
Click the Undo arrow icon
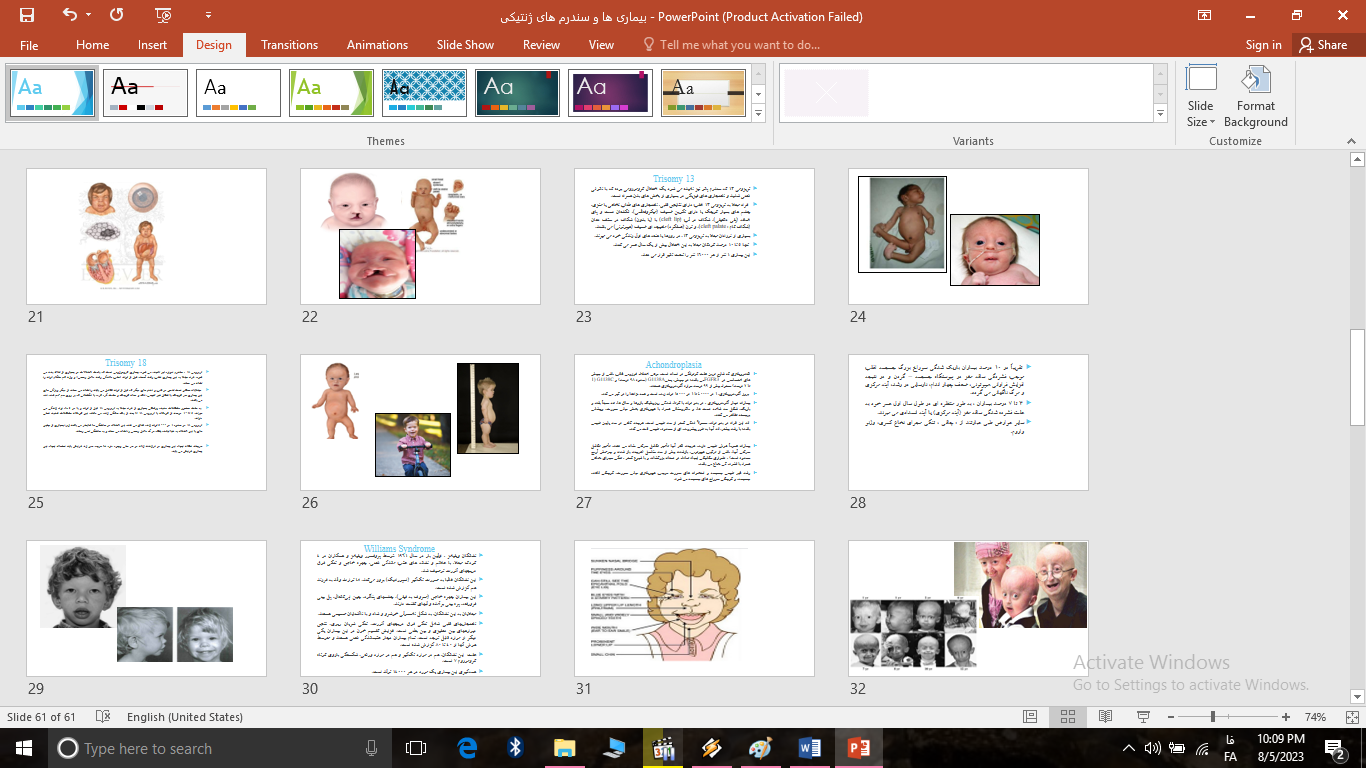coord(70,16)
